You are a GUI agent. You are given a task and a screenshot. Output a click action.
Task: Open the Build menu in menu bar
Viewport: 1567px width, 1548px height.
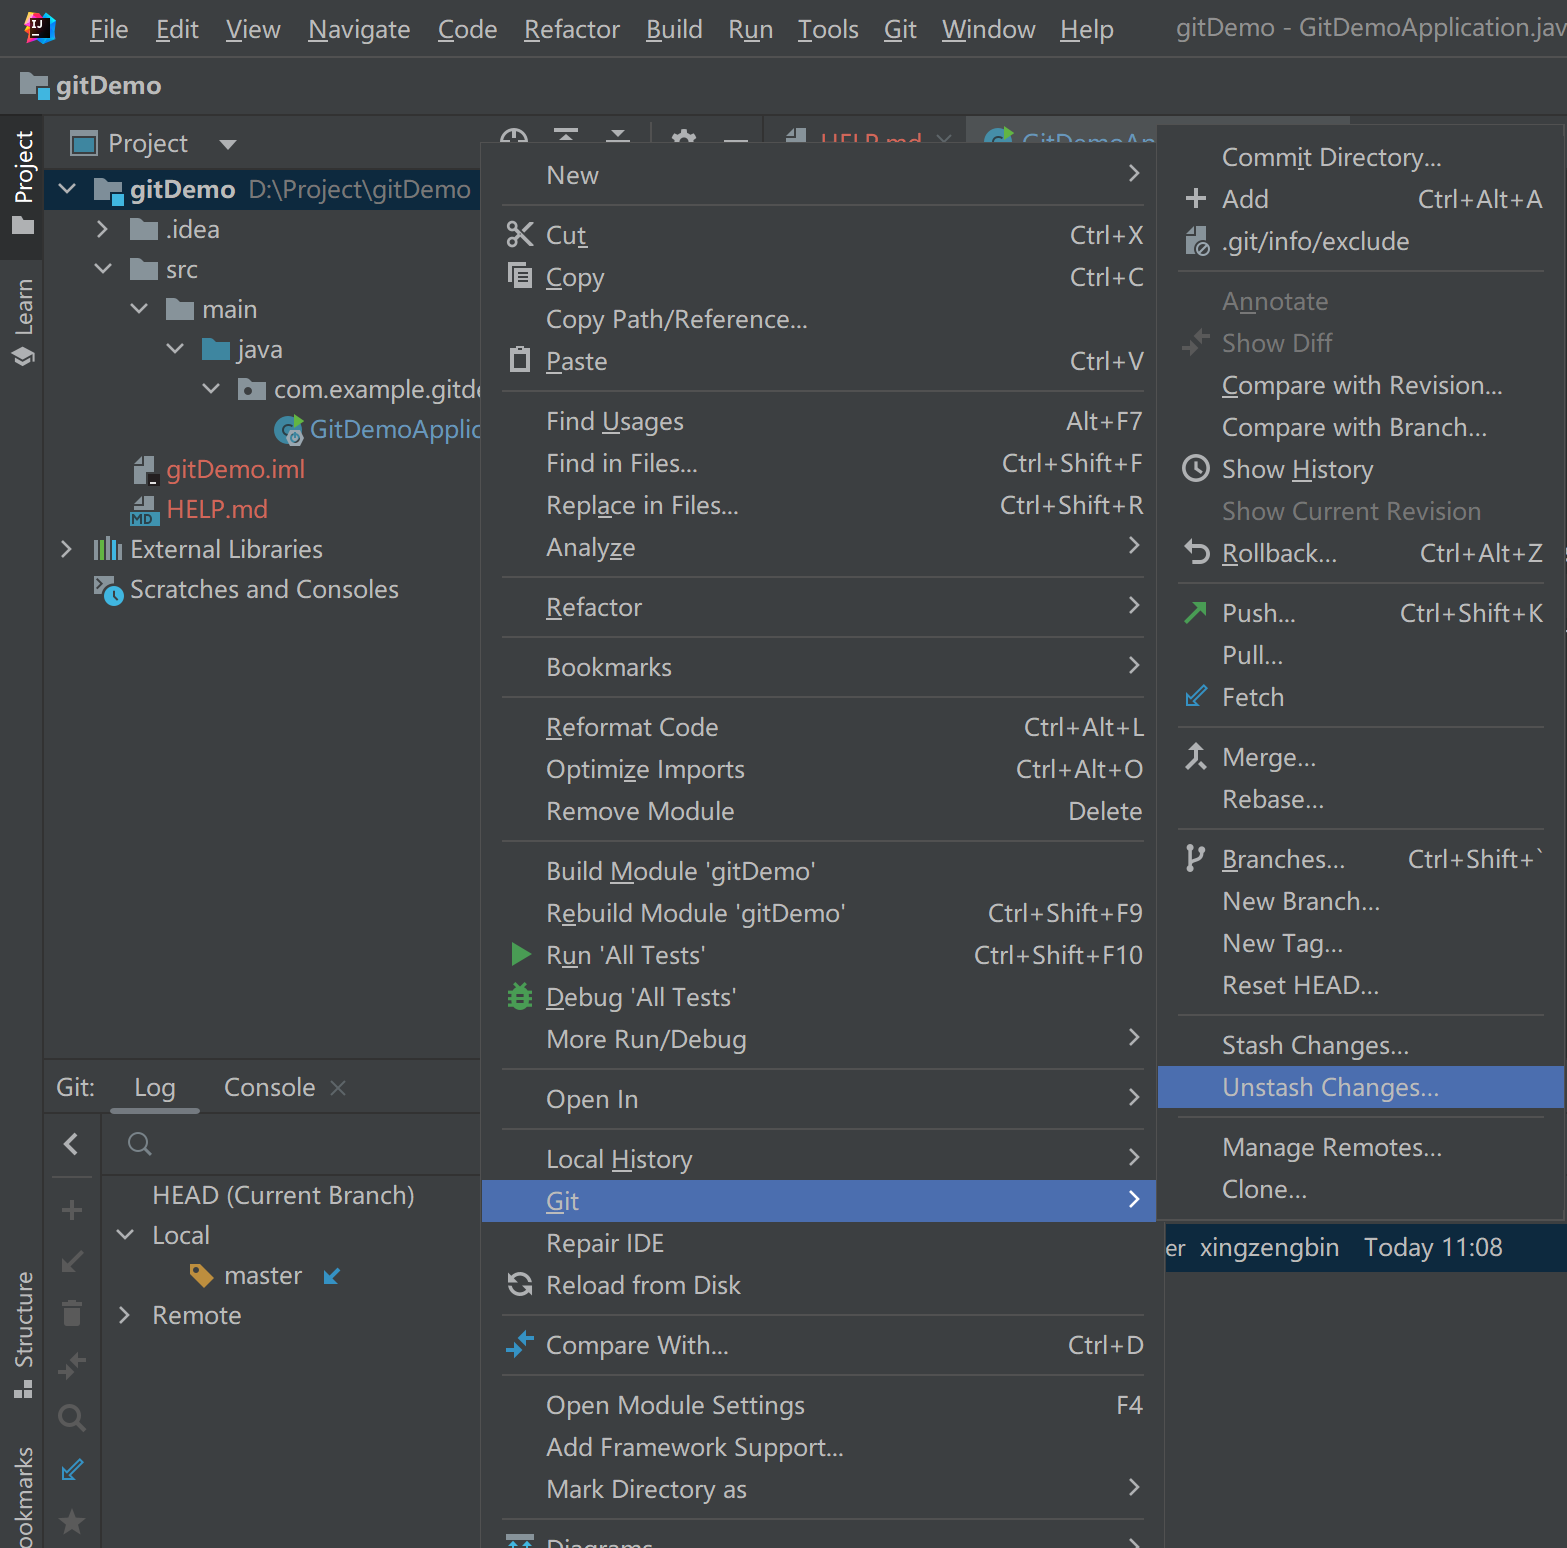click(x=674, y=29)
